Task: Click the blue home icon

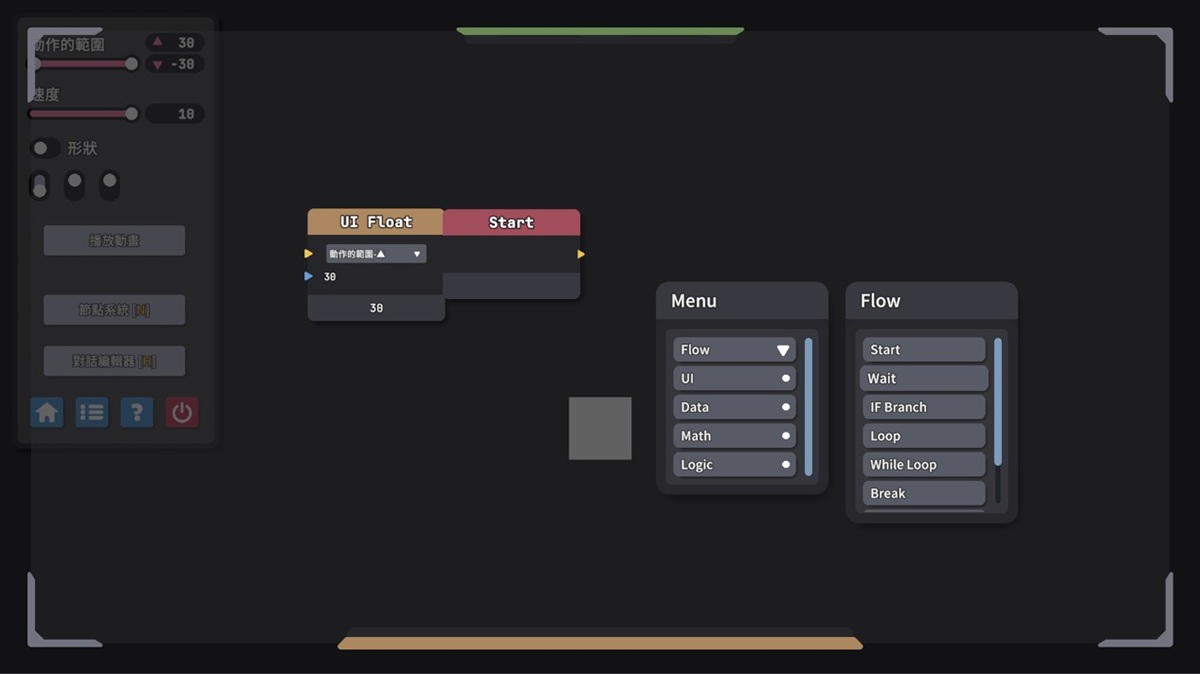Action: 47,412
